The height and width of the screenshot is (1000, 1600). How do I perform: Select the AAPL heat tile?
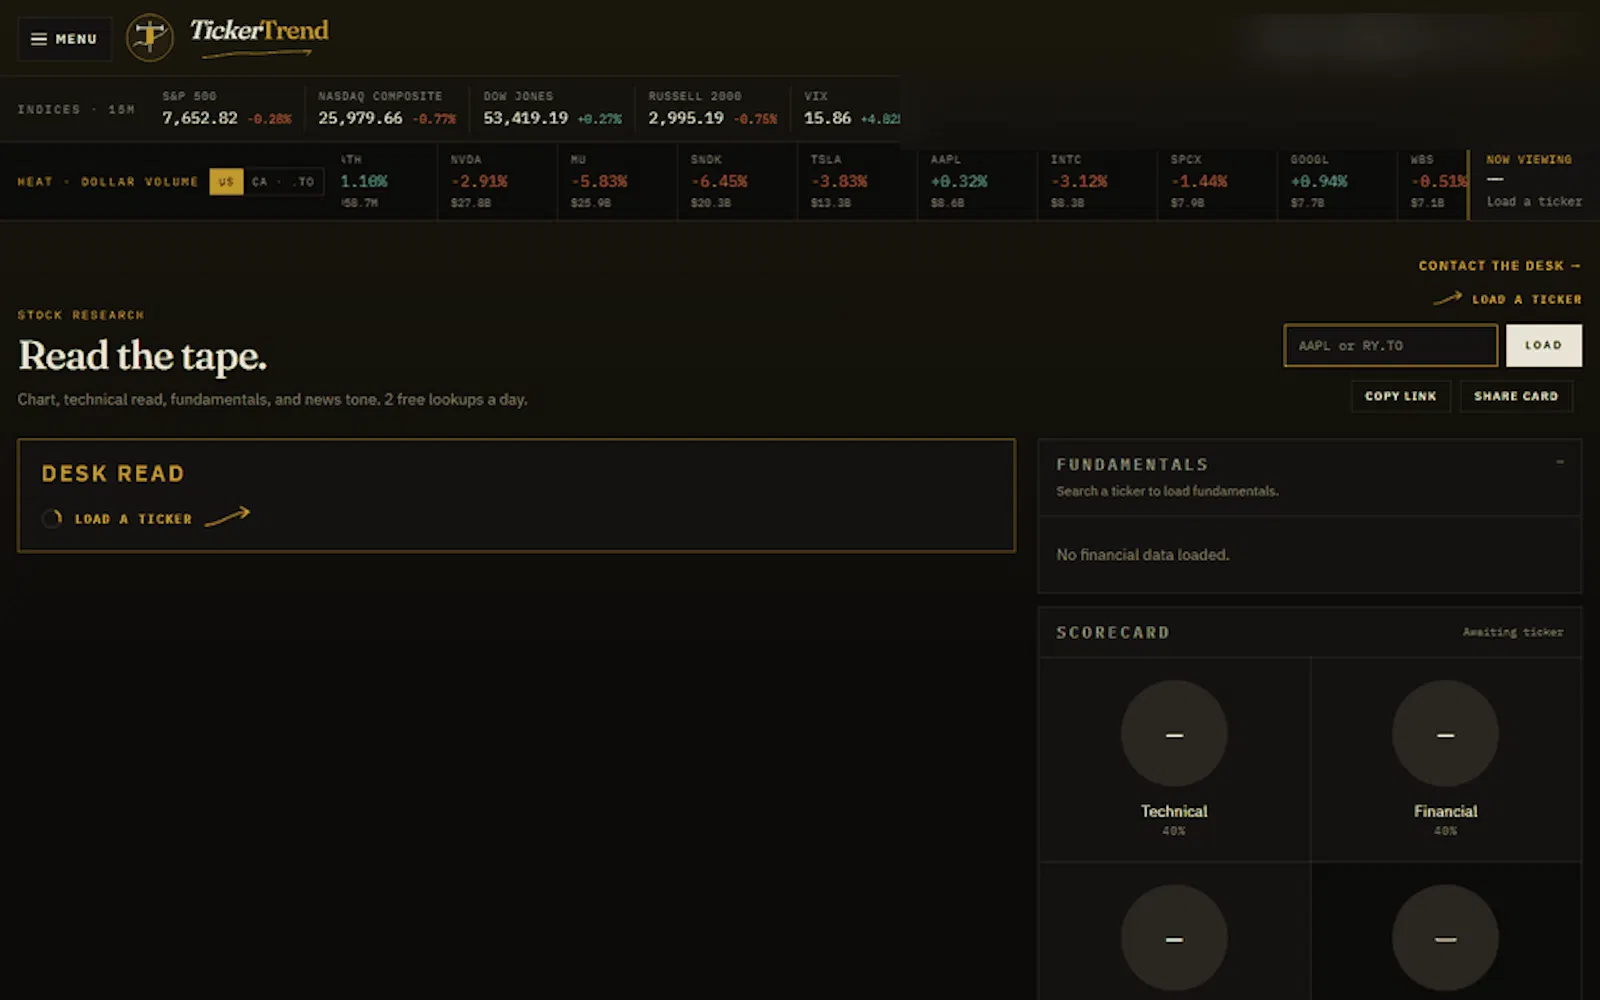pyautogui.click(x=977, y=182)
